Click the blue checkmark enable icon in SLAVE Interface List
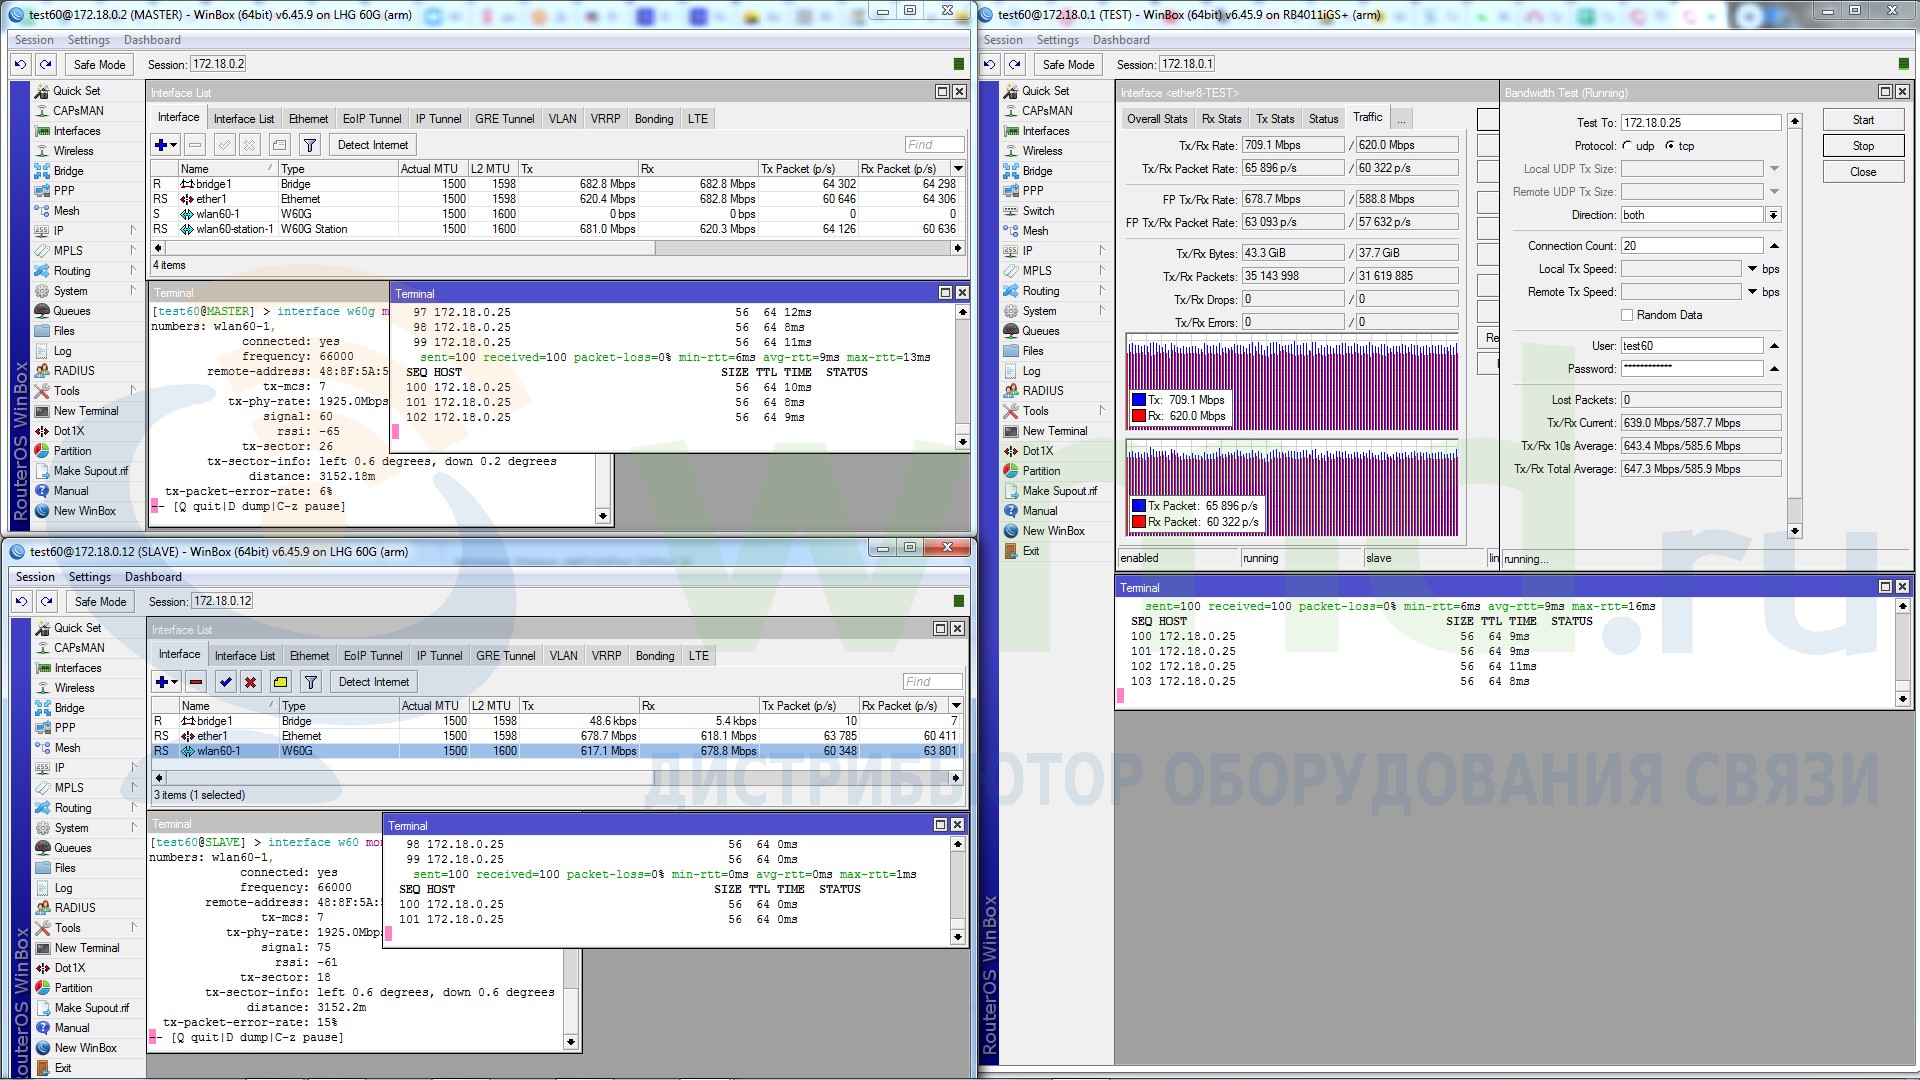The width and height of the screenshot is (1920, 1080). click(x=226, y=682)
